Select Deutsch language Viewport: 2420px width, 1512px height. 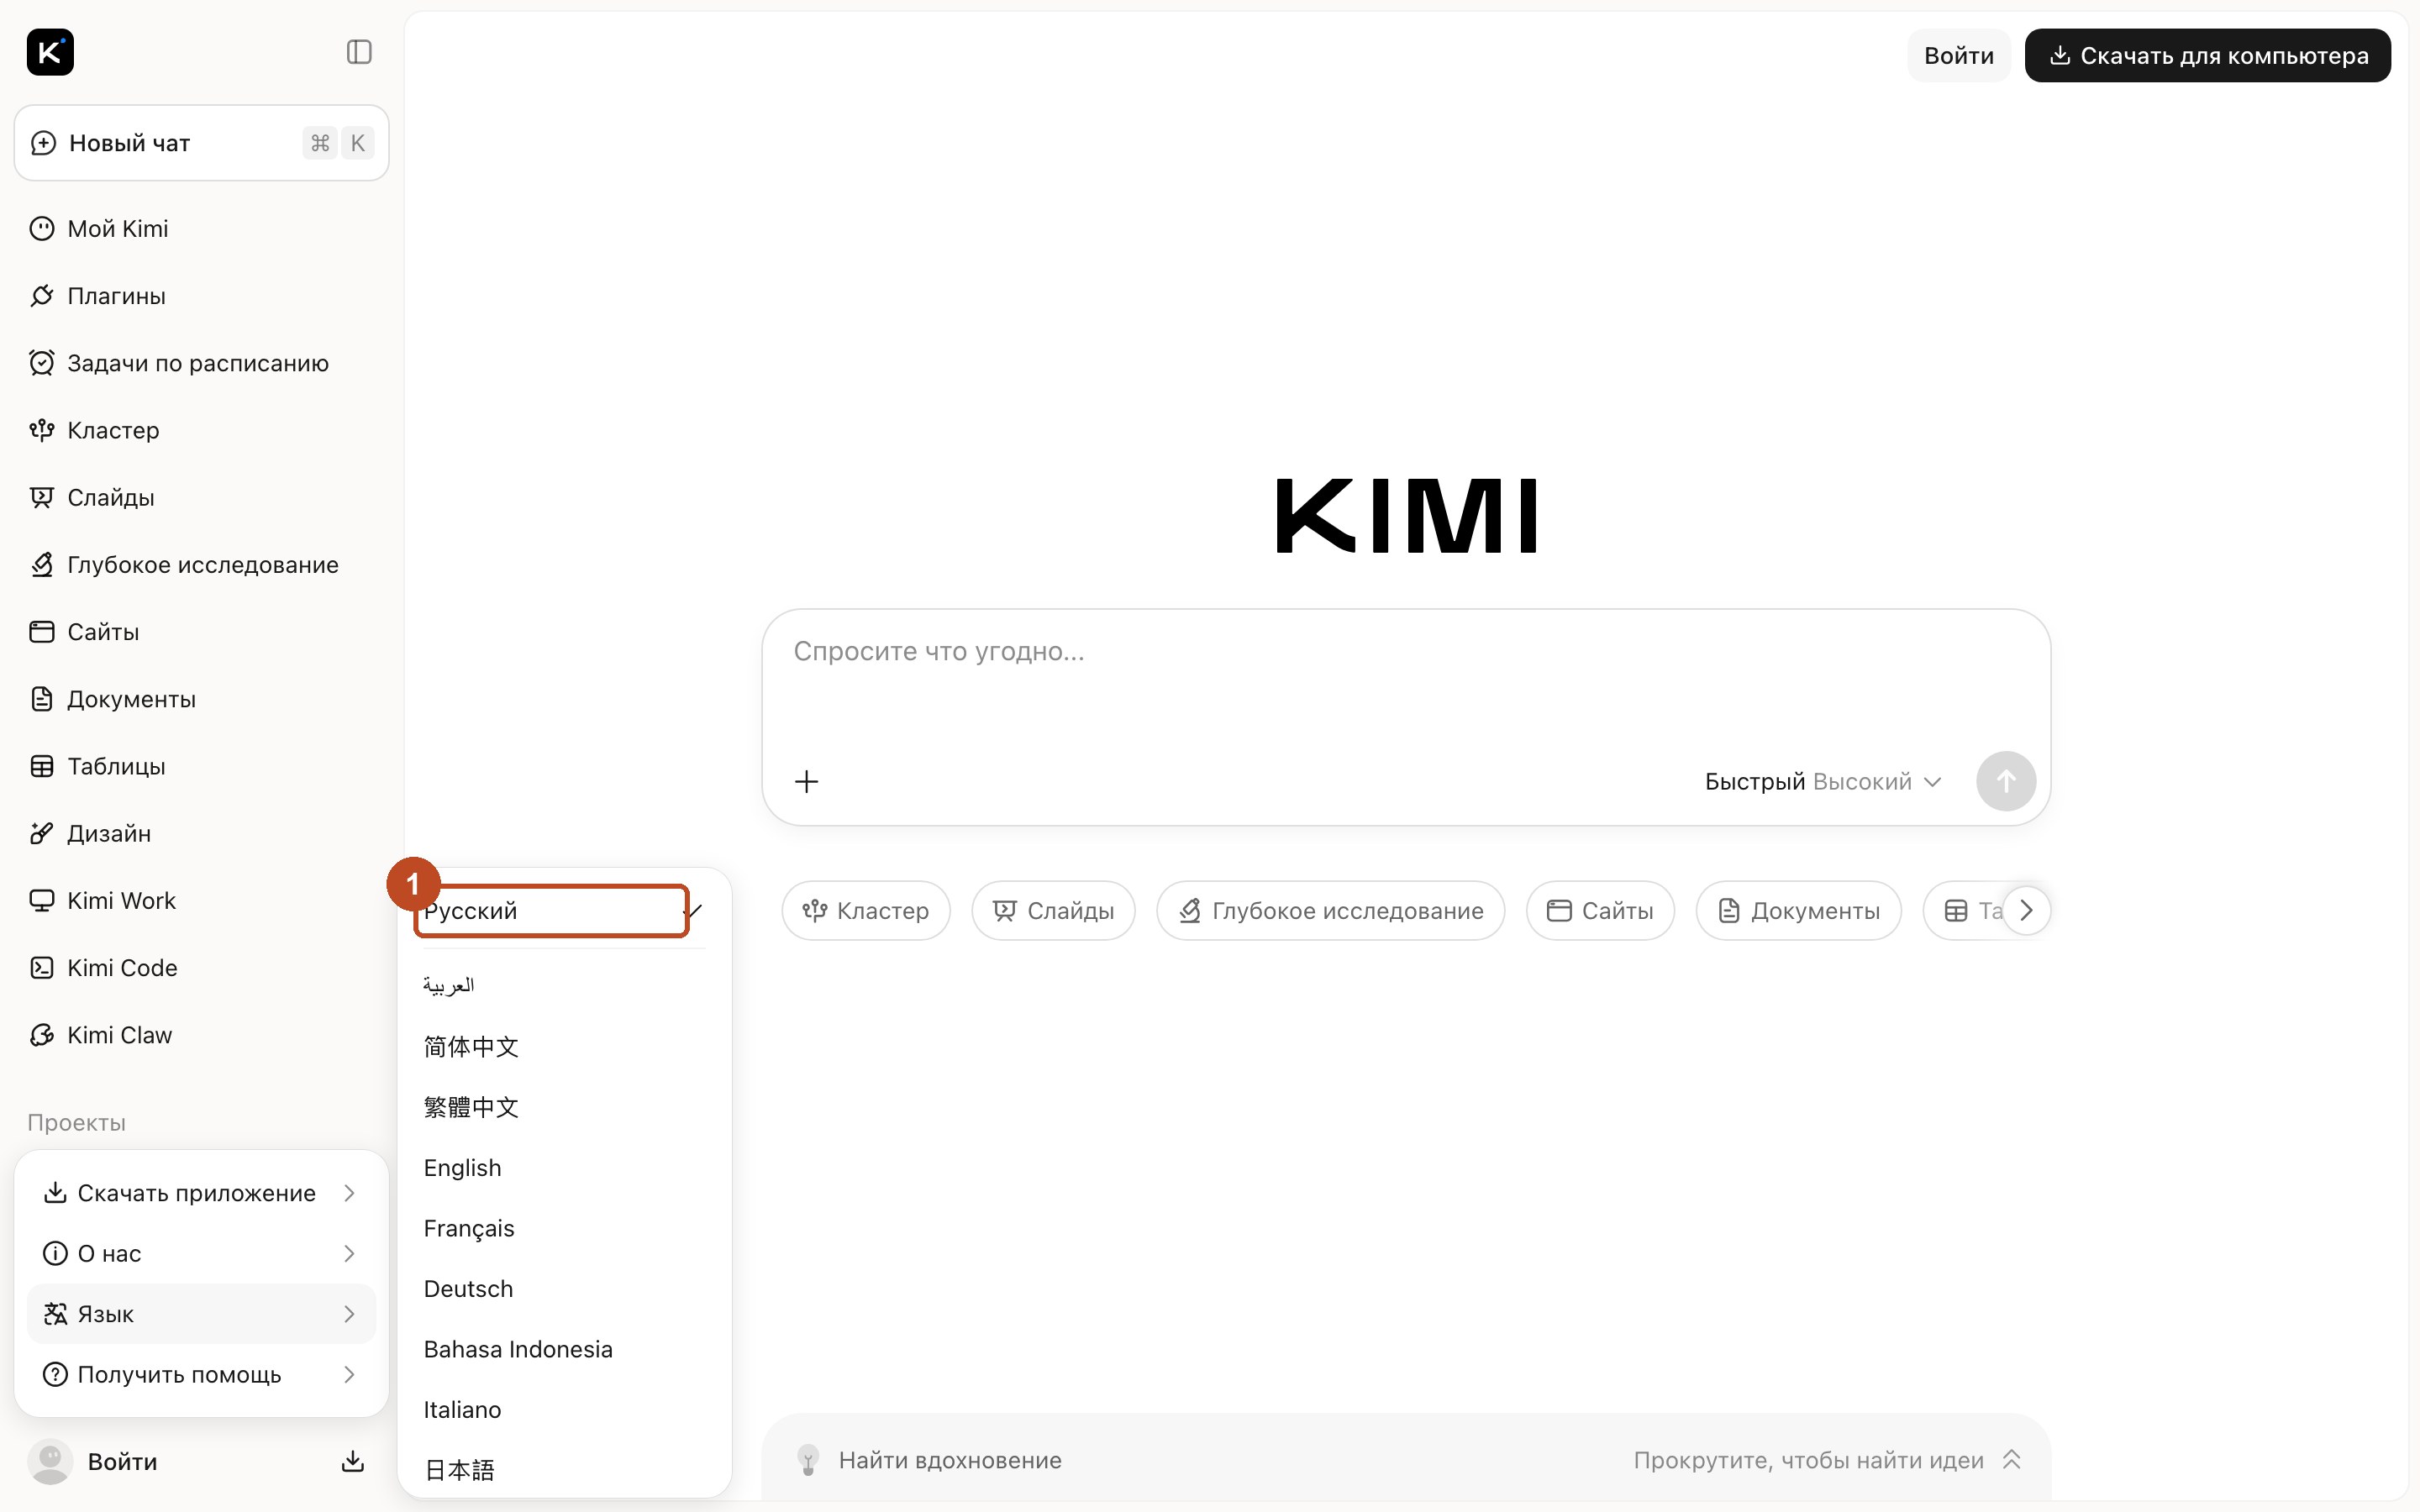click(x=564, y=1289)
